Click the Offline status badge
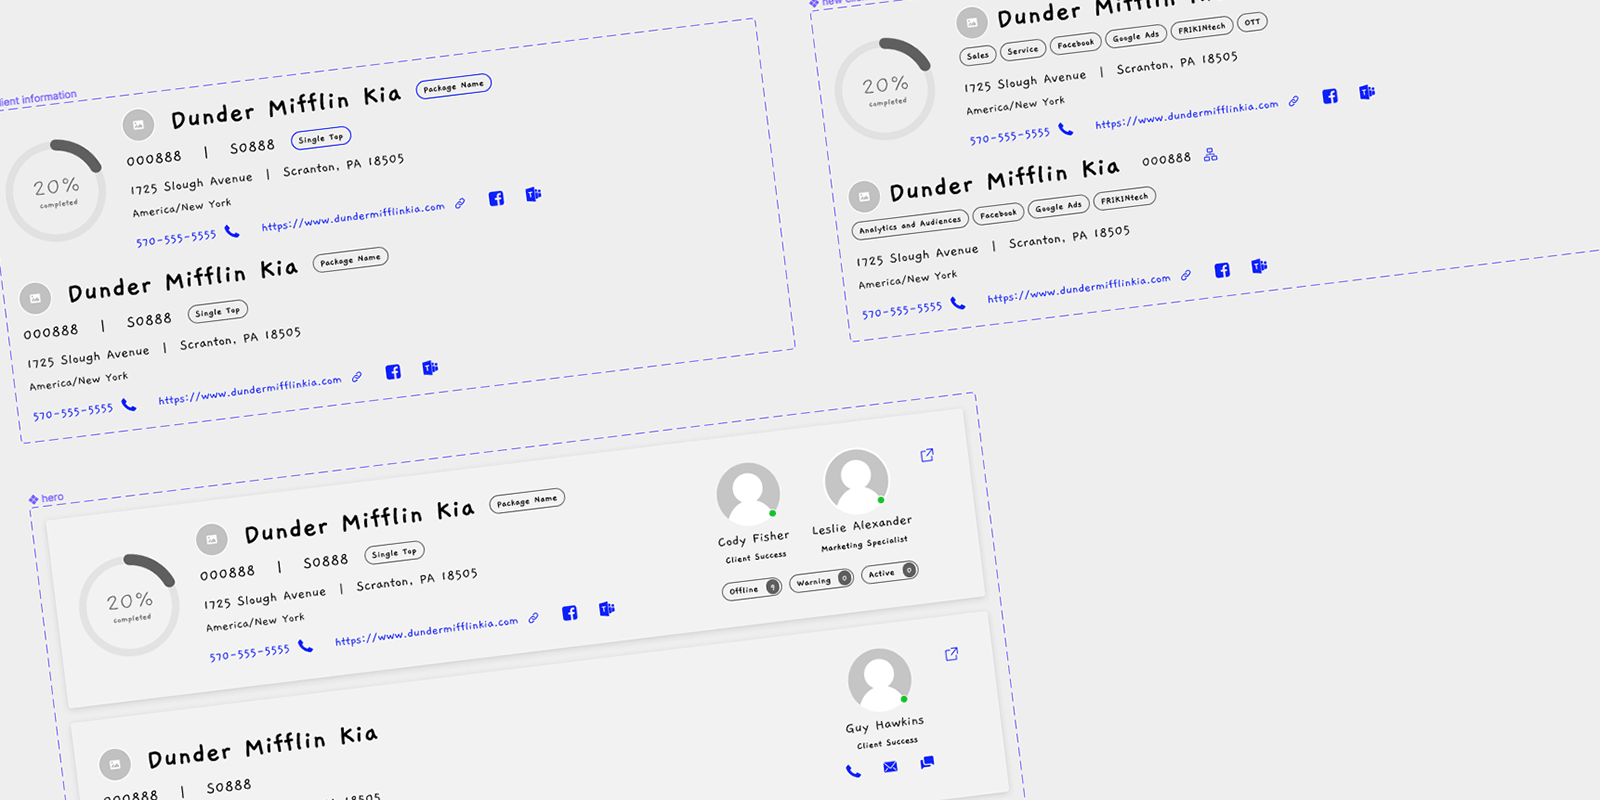The height and width of the screenshot is (800, 1600). pyautogui.click(x=751, y=589)
